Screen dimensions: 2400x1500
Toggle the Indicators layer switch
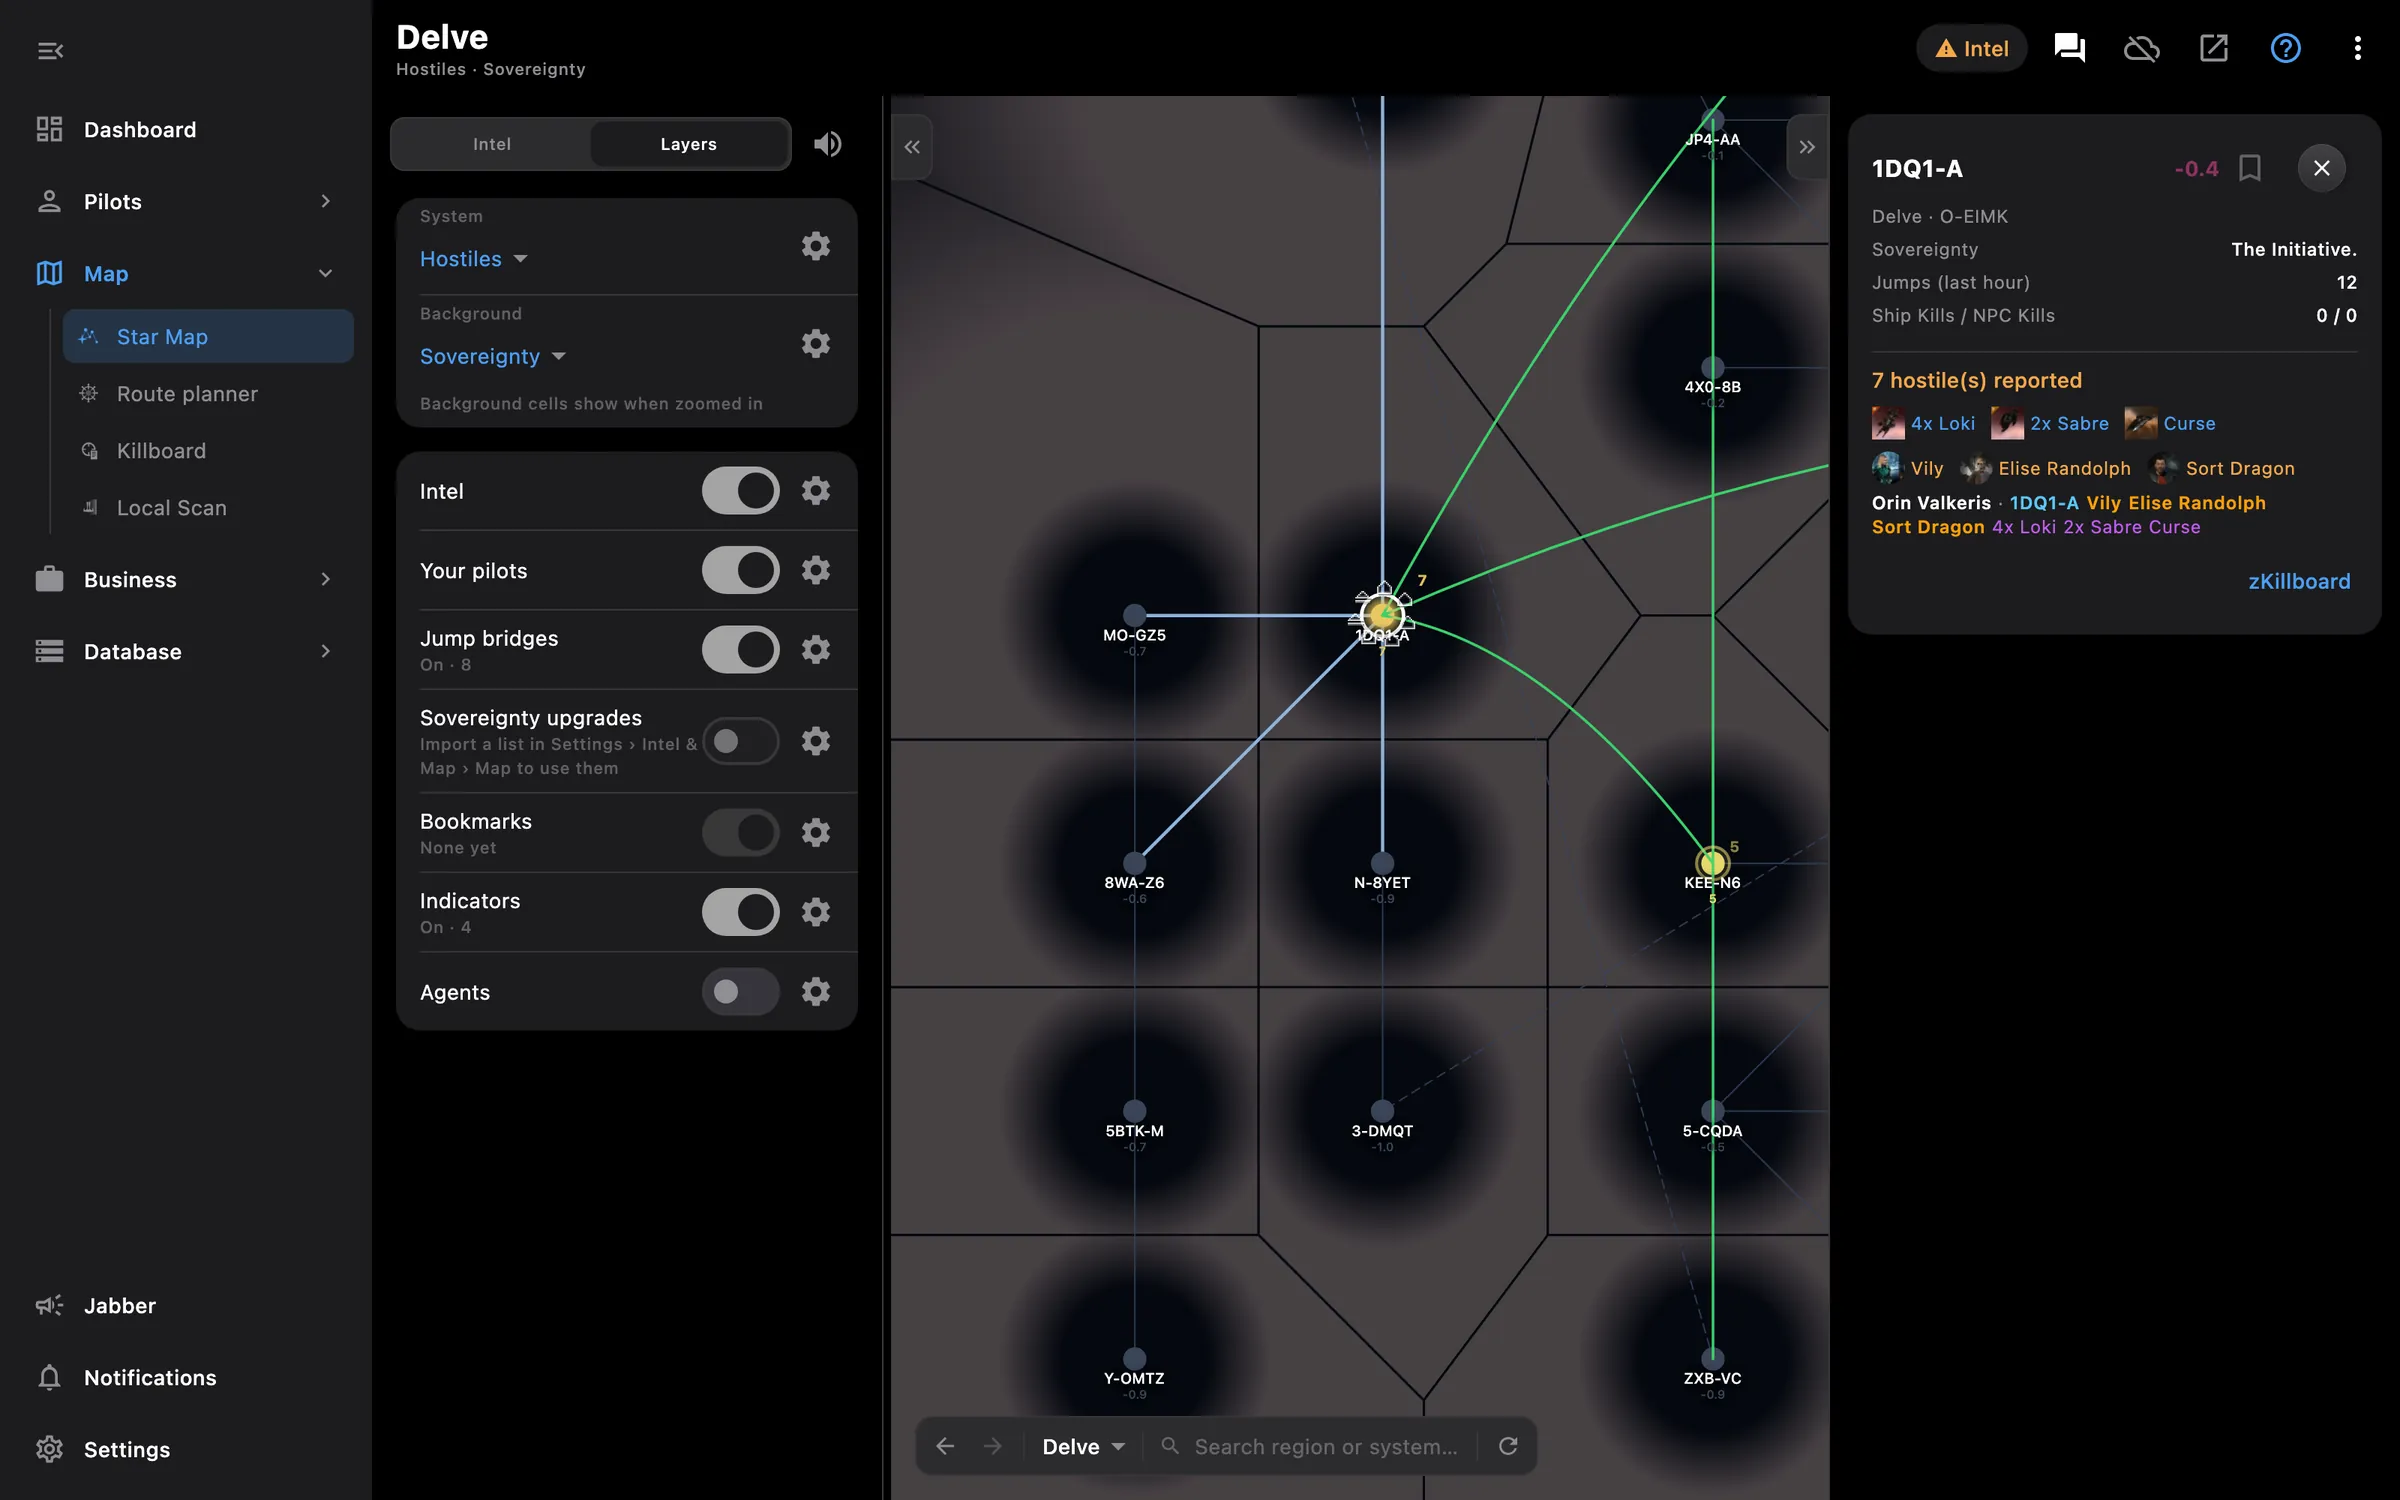point(740,912)
